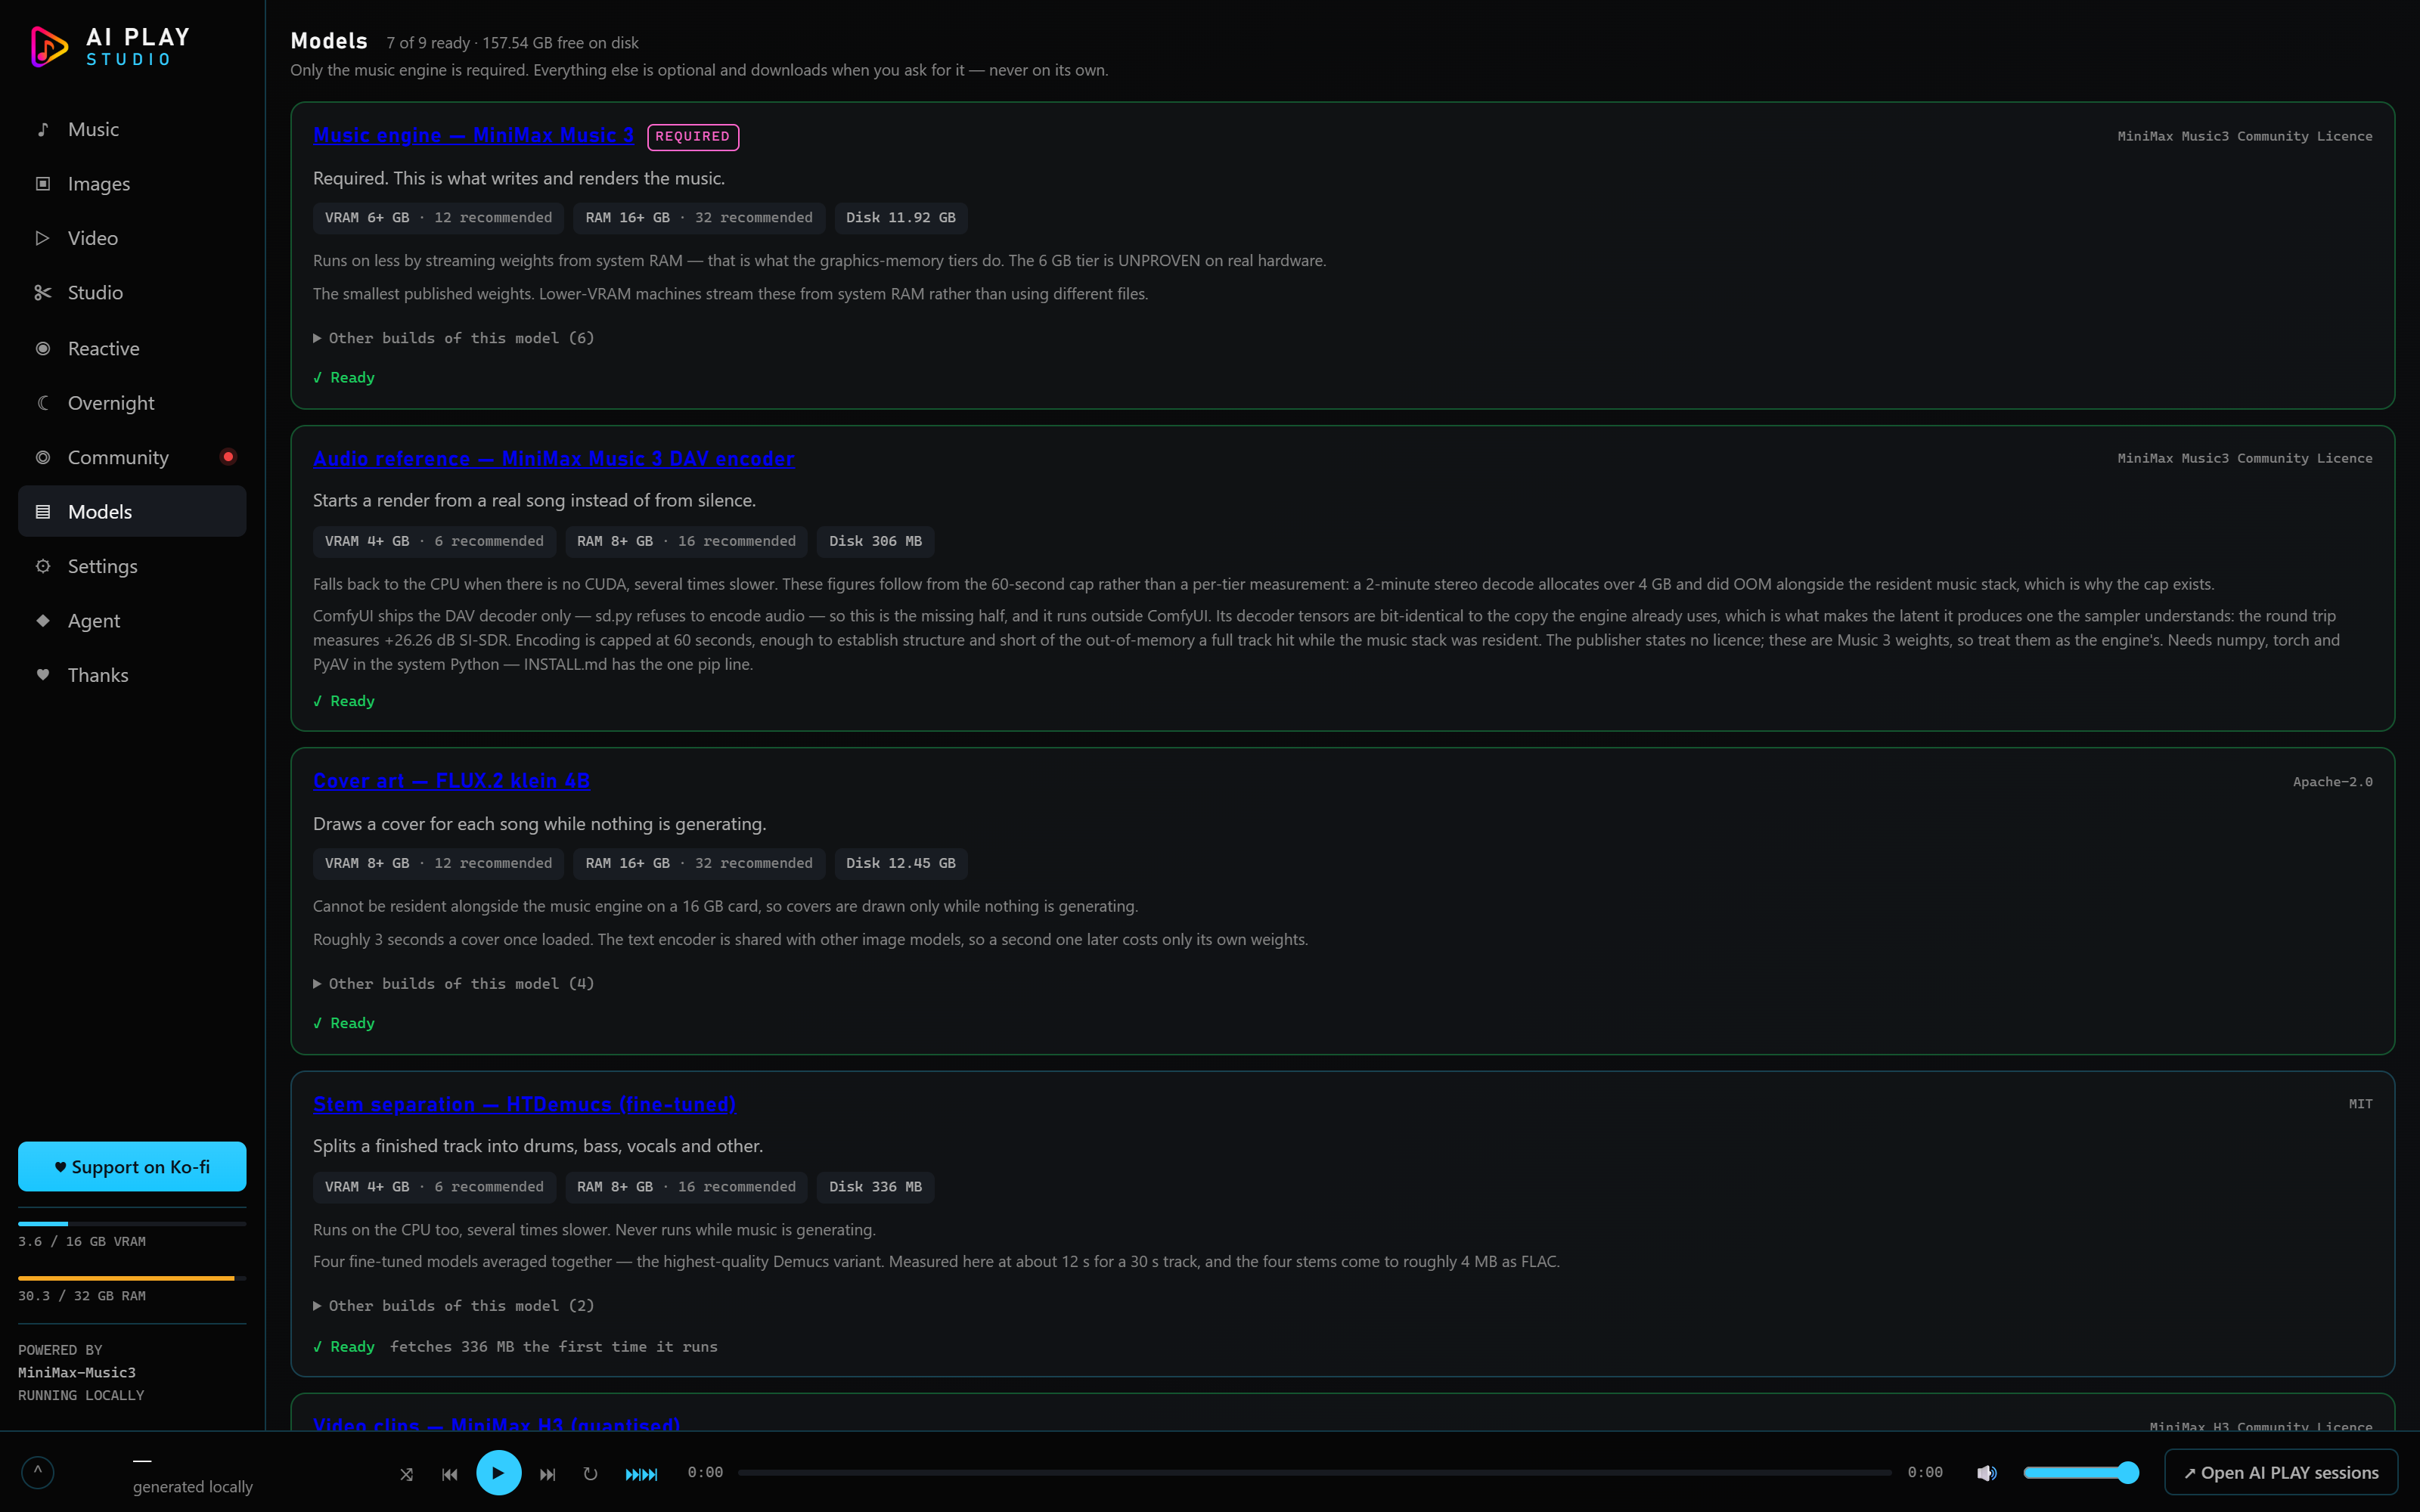Click the Reactive icon in the sidebar

coord(43,348)
